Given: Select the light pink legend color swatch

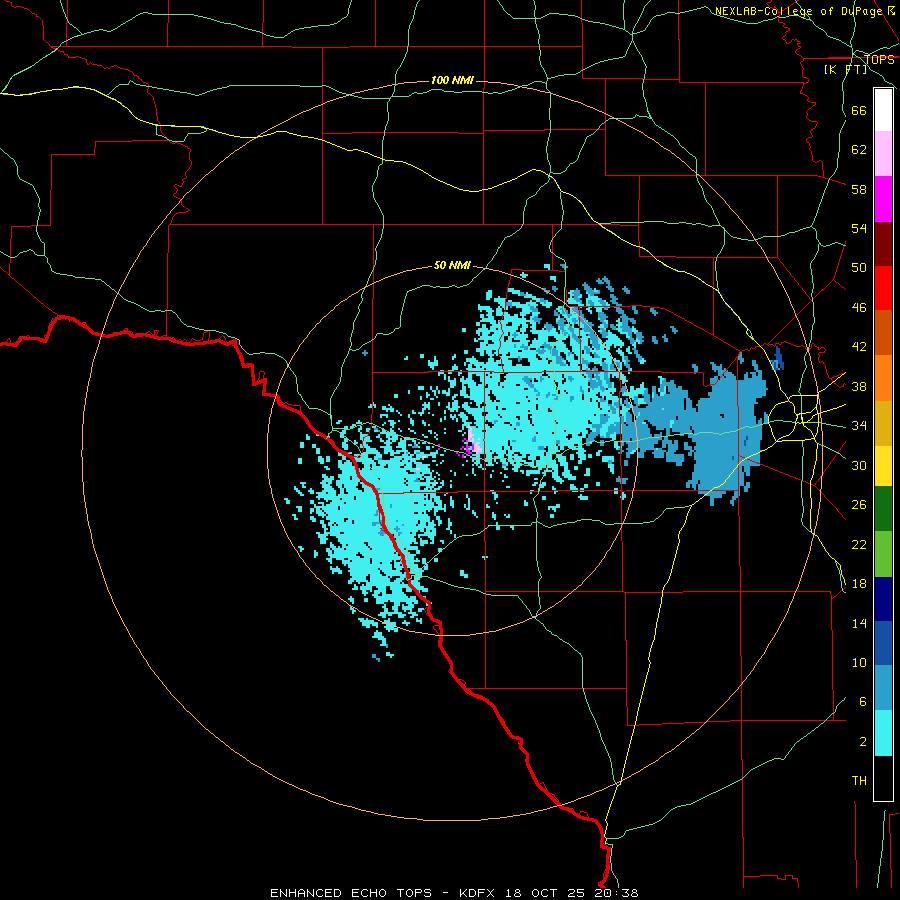Looking at the screenshot, I should (883, 154).
